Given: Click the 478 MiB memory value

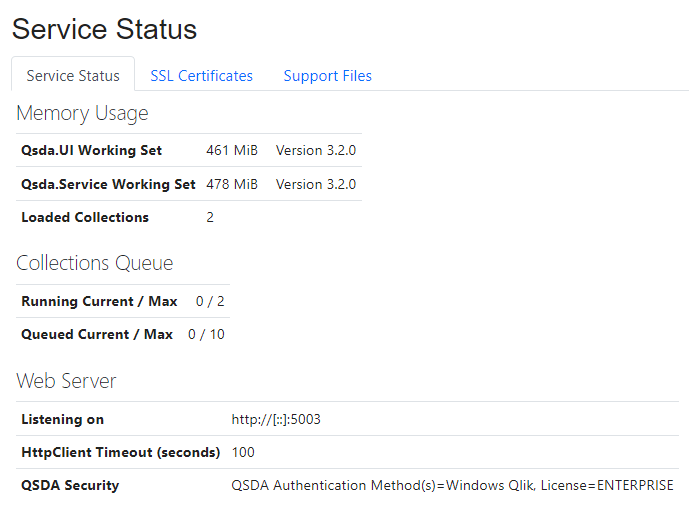Looking at the screenshot, I should (x=231, y=184).
